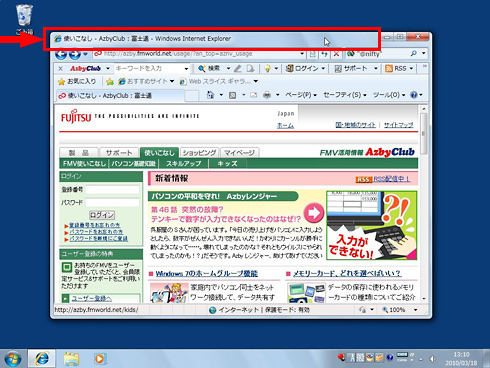This screenshot has height=368, width=490.
Task: Focus the @nifty search box
Action: (x=382, y=54)
